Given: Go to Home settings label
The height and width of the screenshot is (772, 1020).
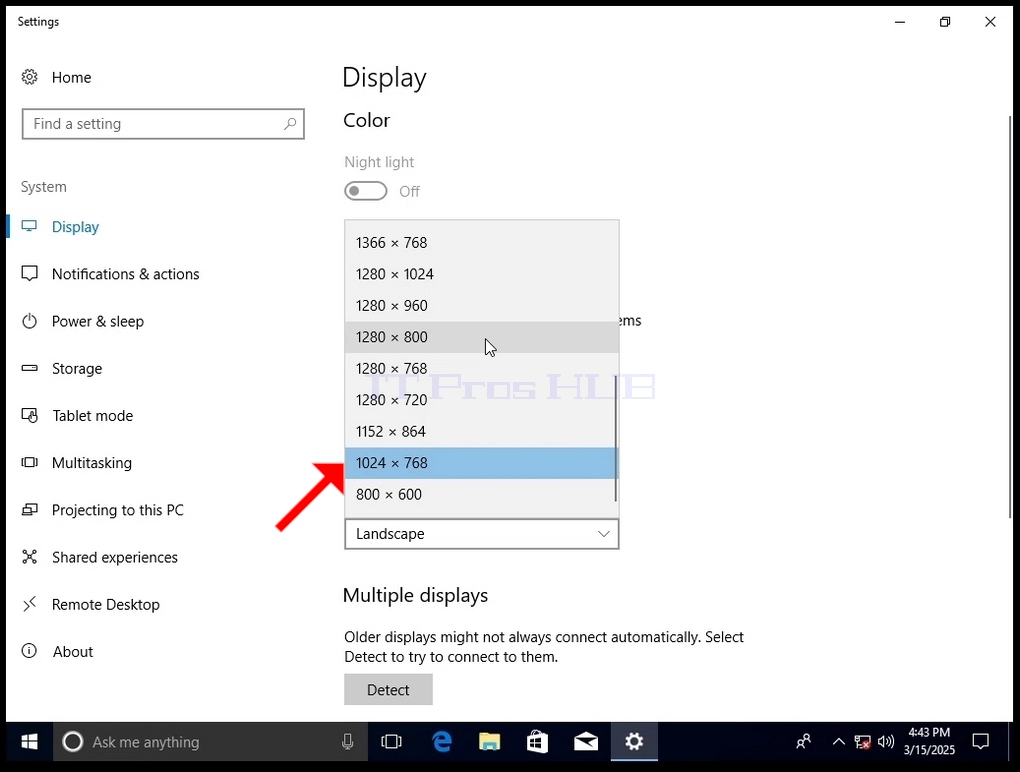Looking at the screenshot, I should [72, 77].
